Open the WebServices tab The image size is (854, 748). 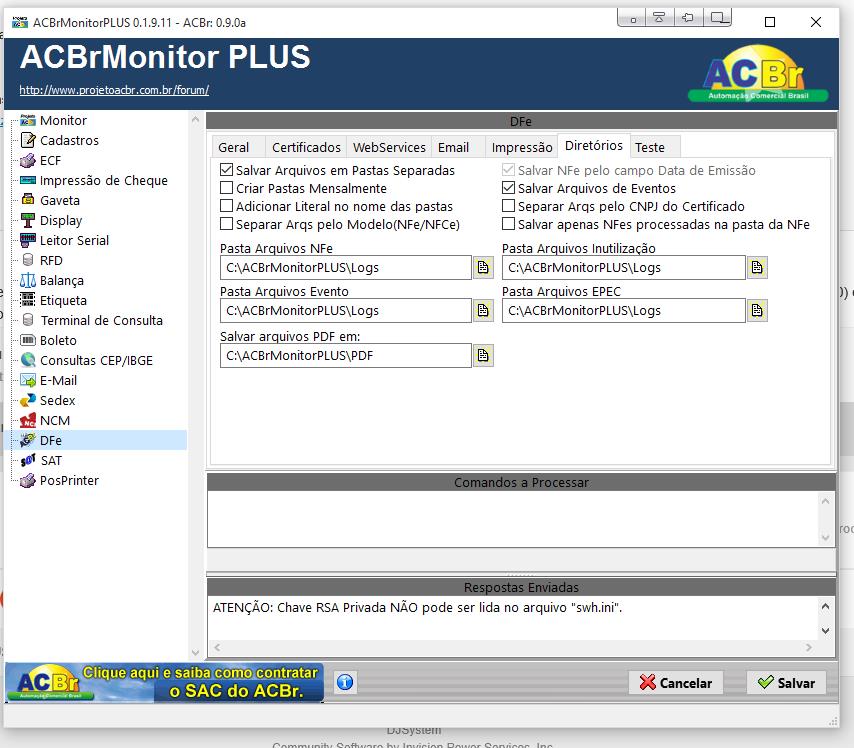click(x=389, y=147)
